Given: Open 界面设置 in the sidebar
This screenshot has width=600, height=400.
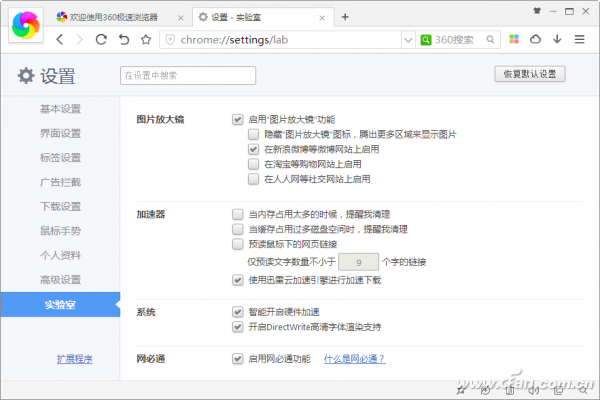Looking at the screenshot, I should click(x=60, y=133).
